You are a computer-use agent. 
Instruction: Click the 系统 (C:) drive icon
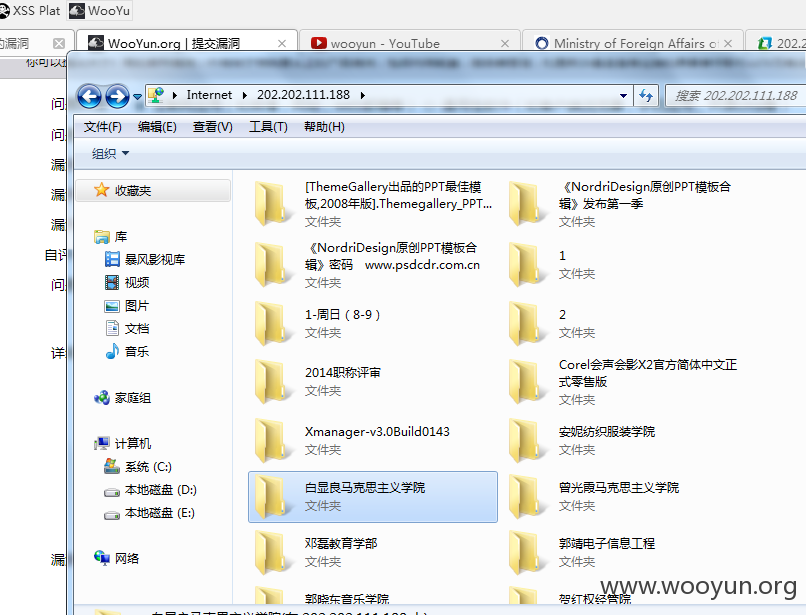point(112,466)
